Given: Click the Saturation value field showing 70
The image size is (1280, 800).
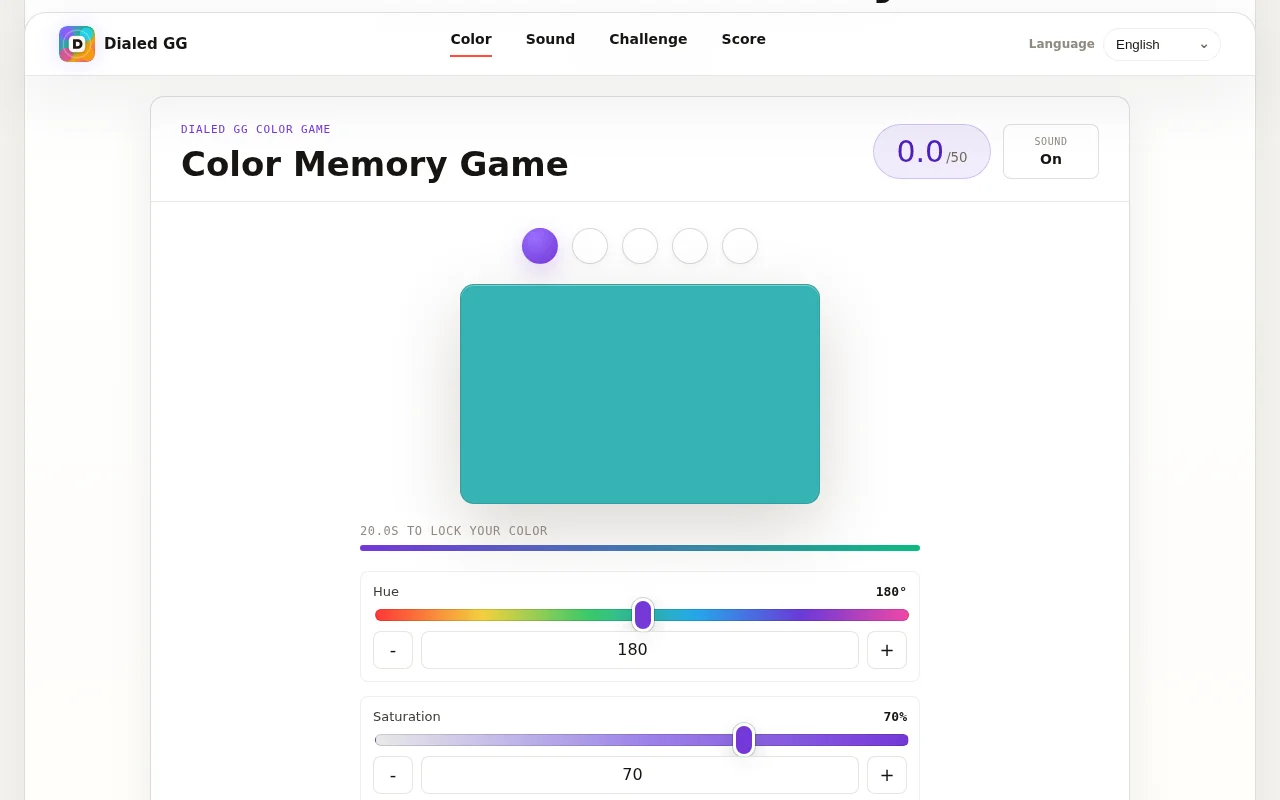Looking at the screenshot, I should (640, 775).
